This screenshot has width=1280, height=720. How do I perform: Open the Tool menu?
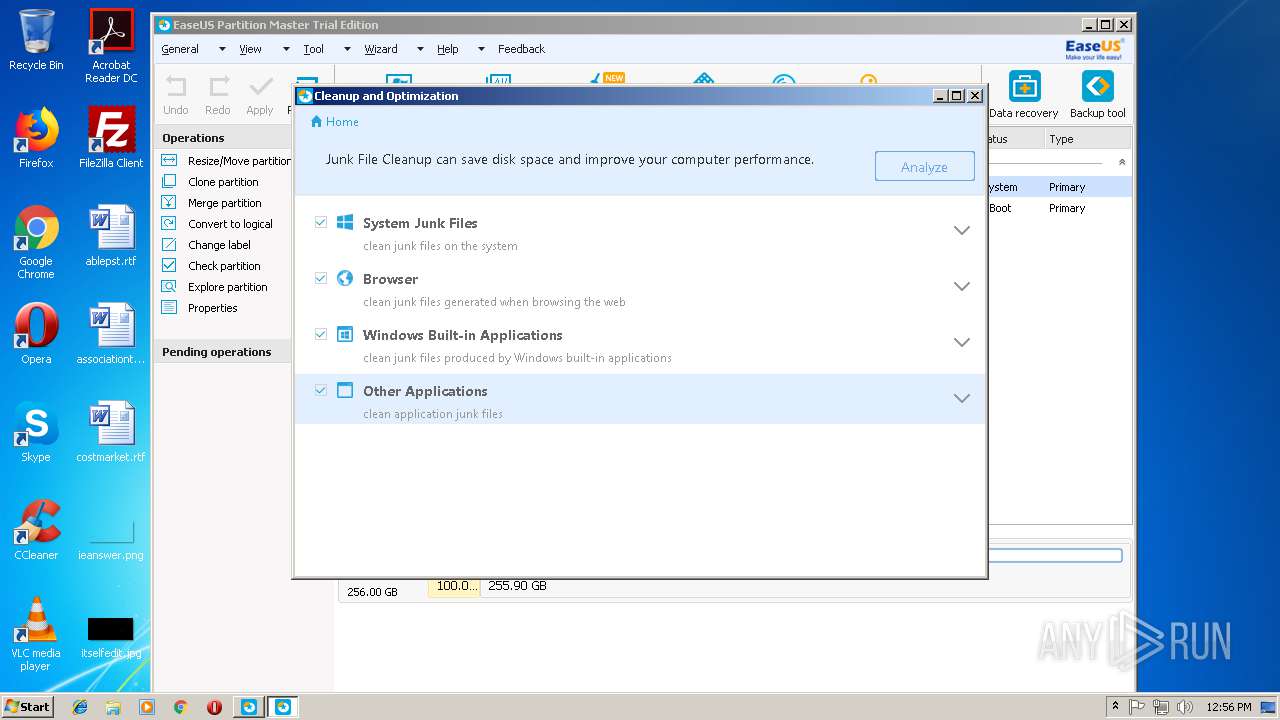pos(313,49)
